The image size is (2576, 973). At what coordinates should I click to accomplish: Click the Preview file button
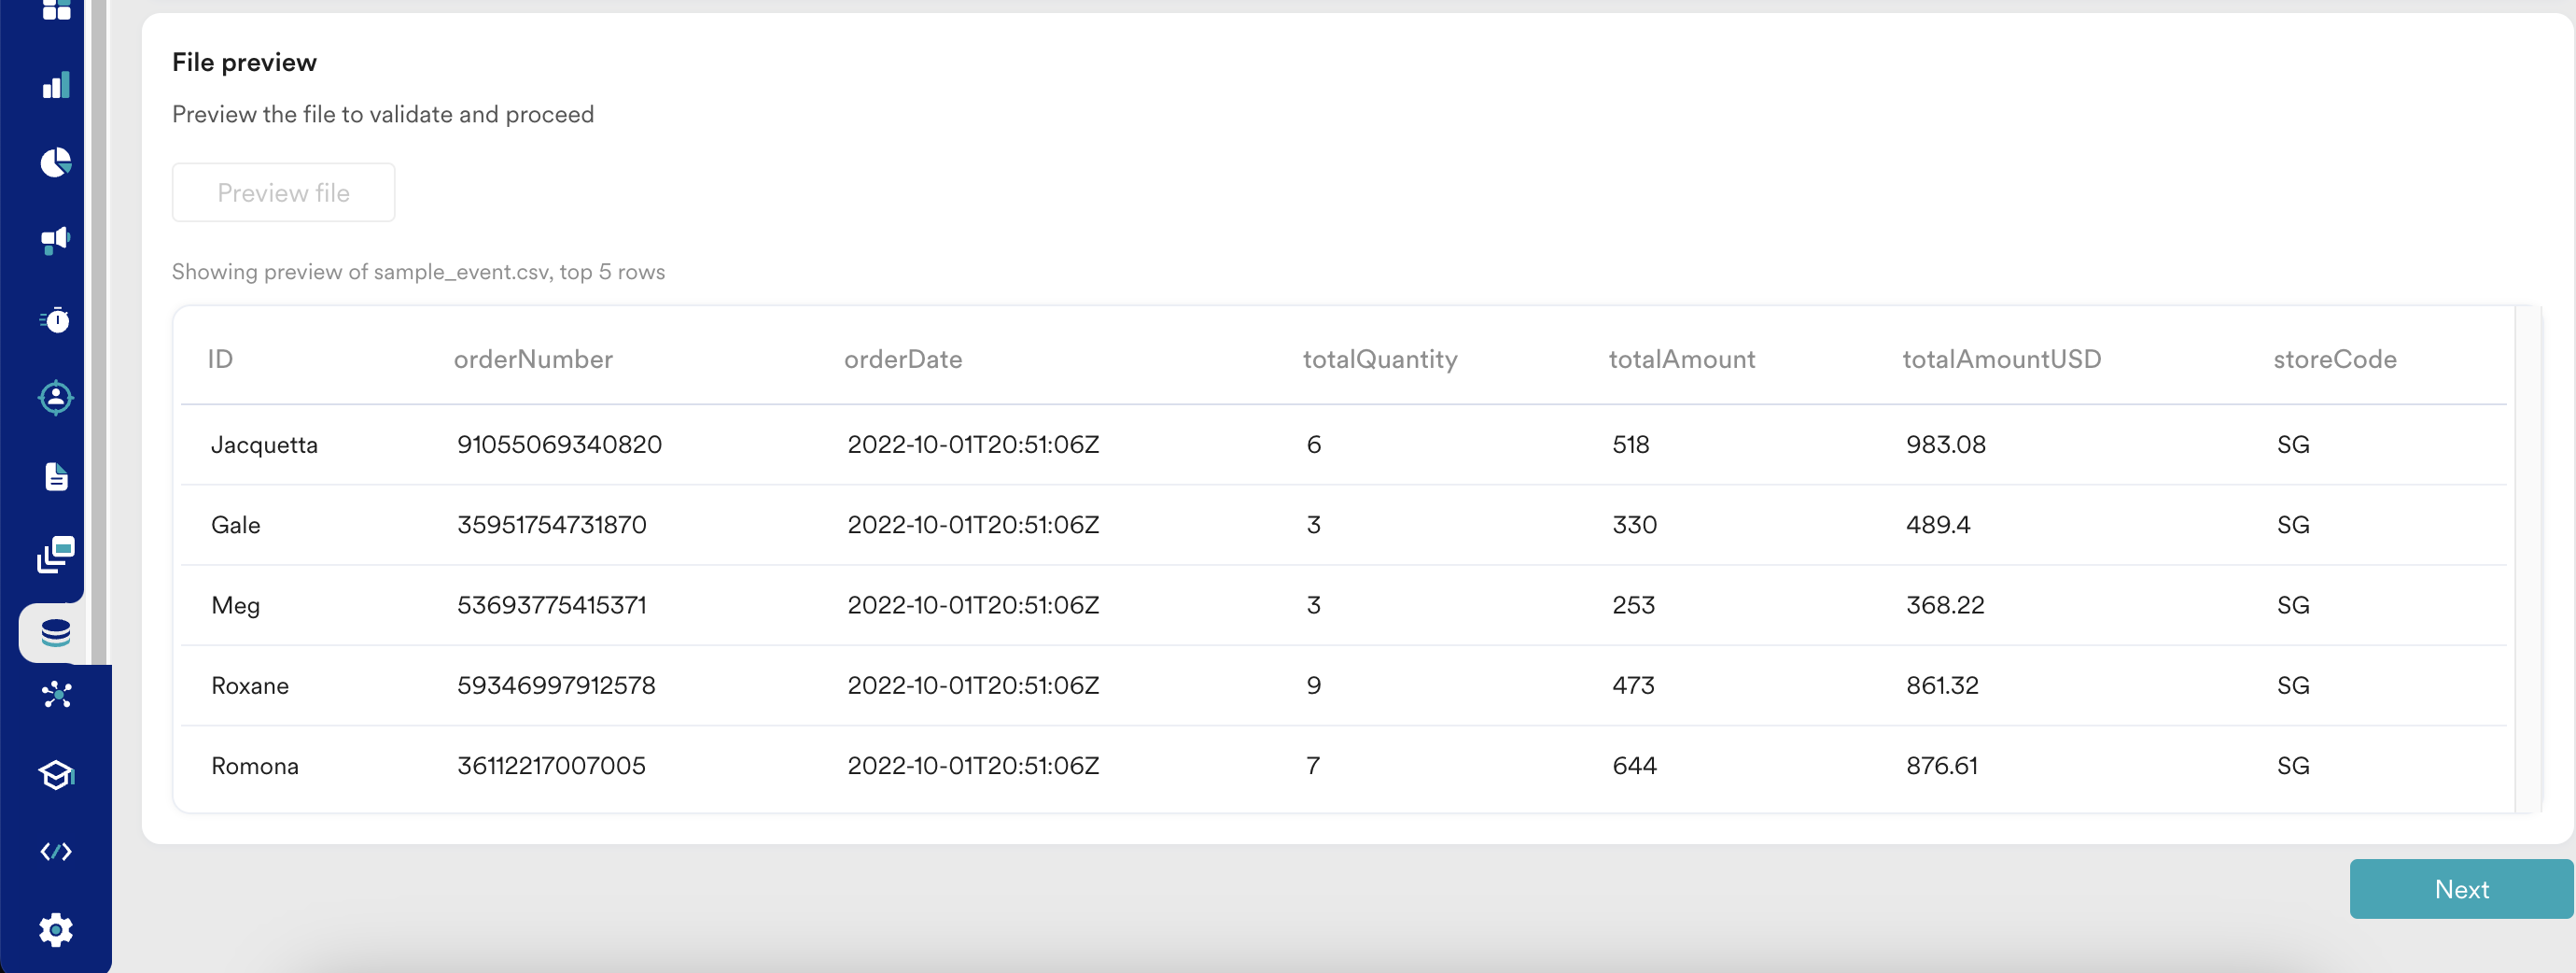283,193
